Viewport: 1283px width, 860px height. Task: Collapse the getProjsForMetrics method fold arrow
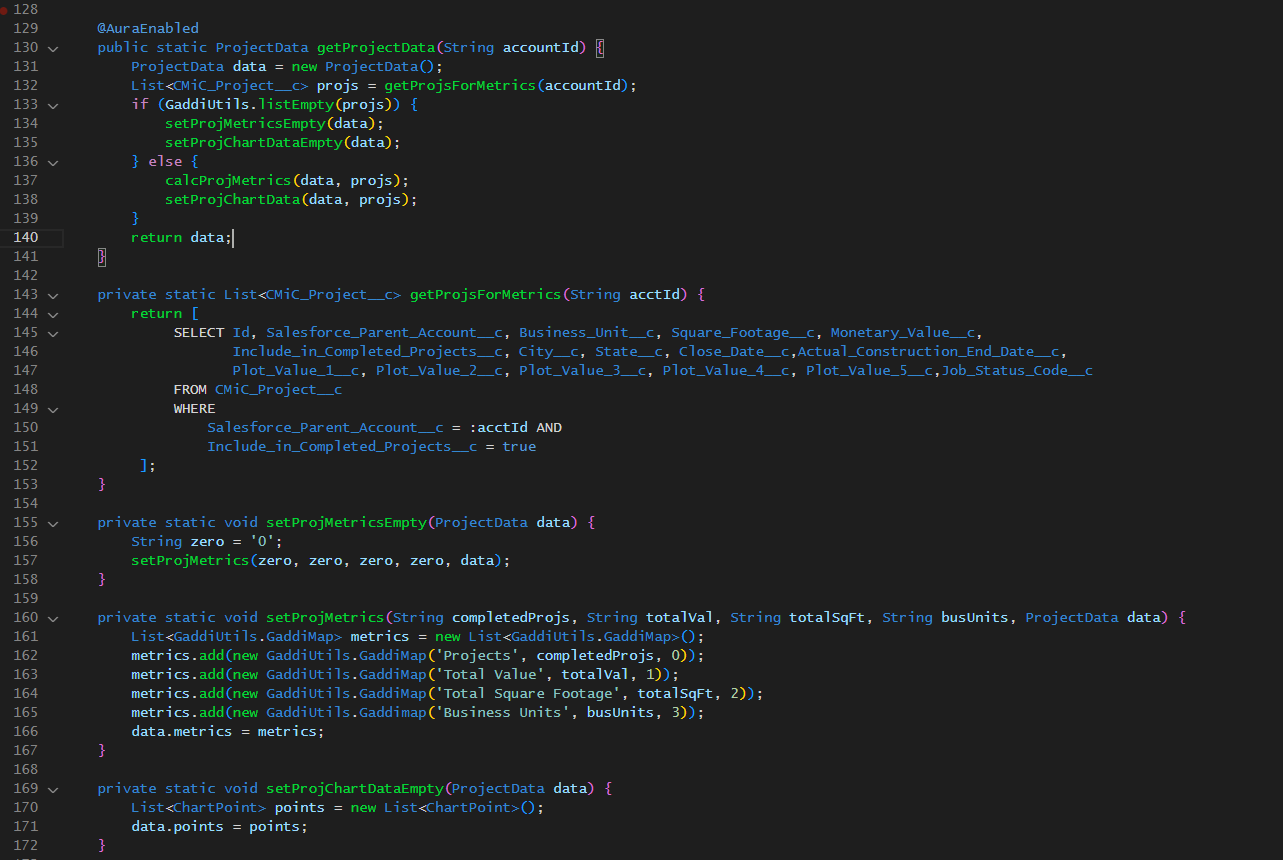point(52,294)
